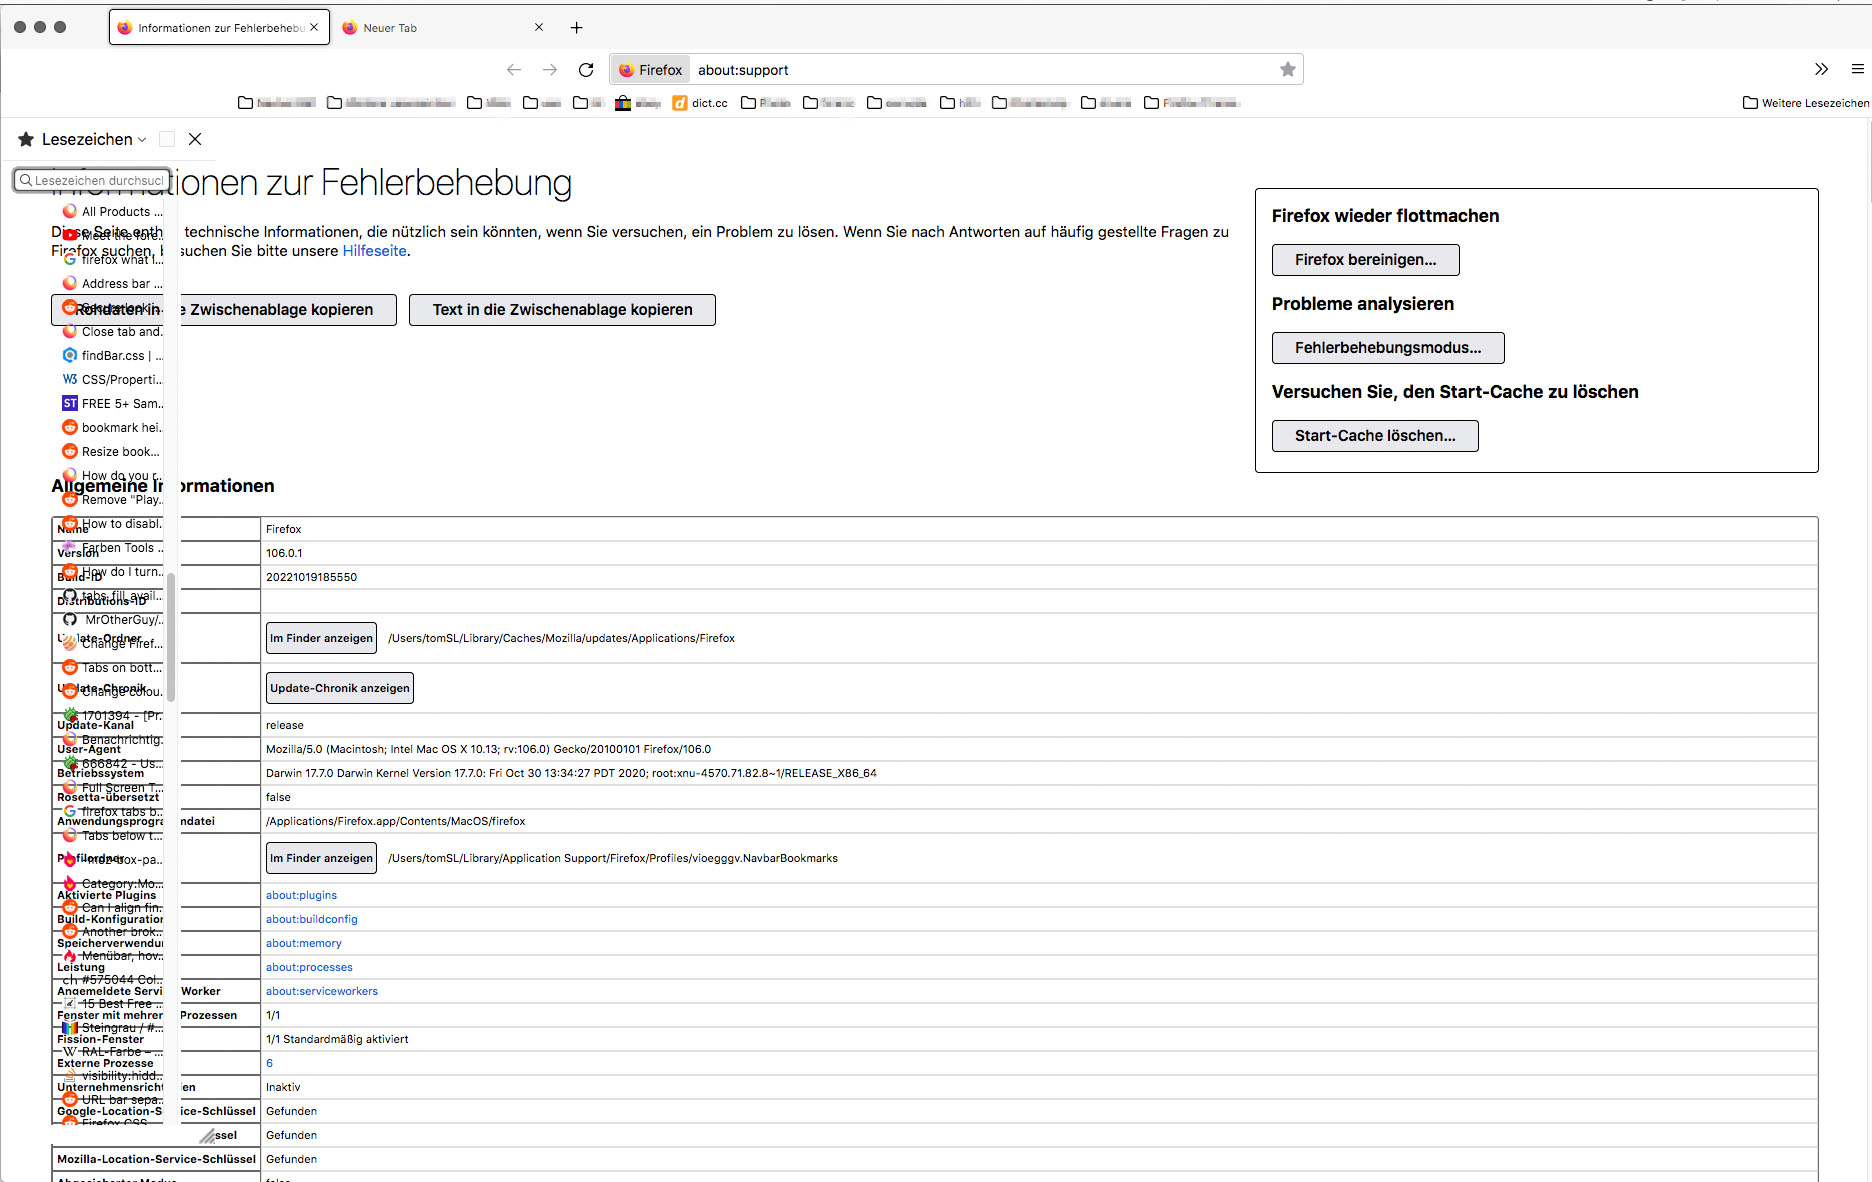Click 'Im Finder anzeigen' beside the Profiles path

pyautogui.click(x=321, y=858)
